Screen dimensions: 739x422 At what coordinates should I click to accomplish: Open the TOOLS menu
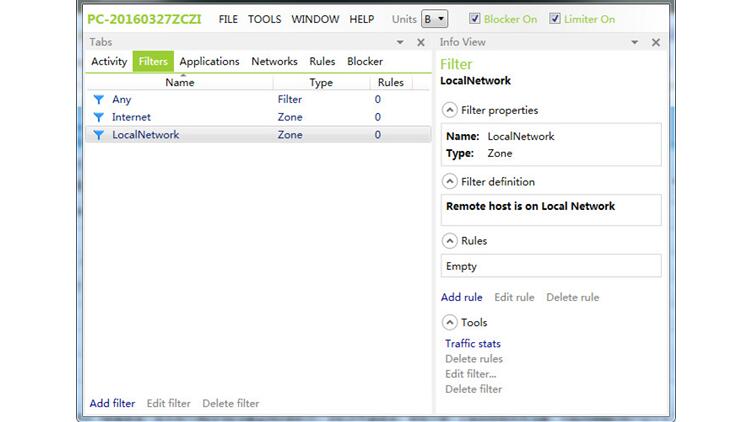click(264, 19)
